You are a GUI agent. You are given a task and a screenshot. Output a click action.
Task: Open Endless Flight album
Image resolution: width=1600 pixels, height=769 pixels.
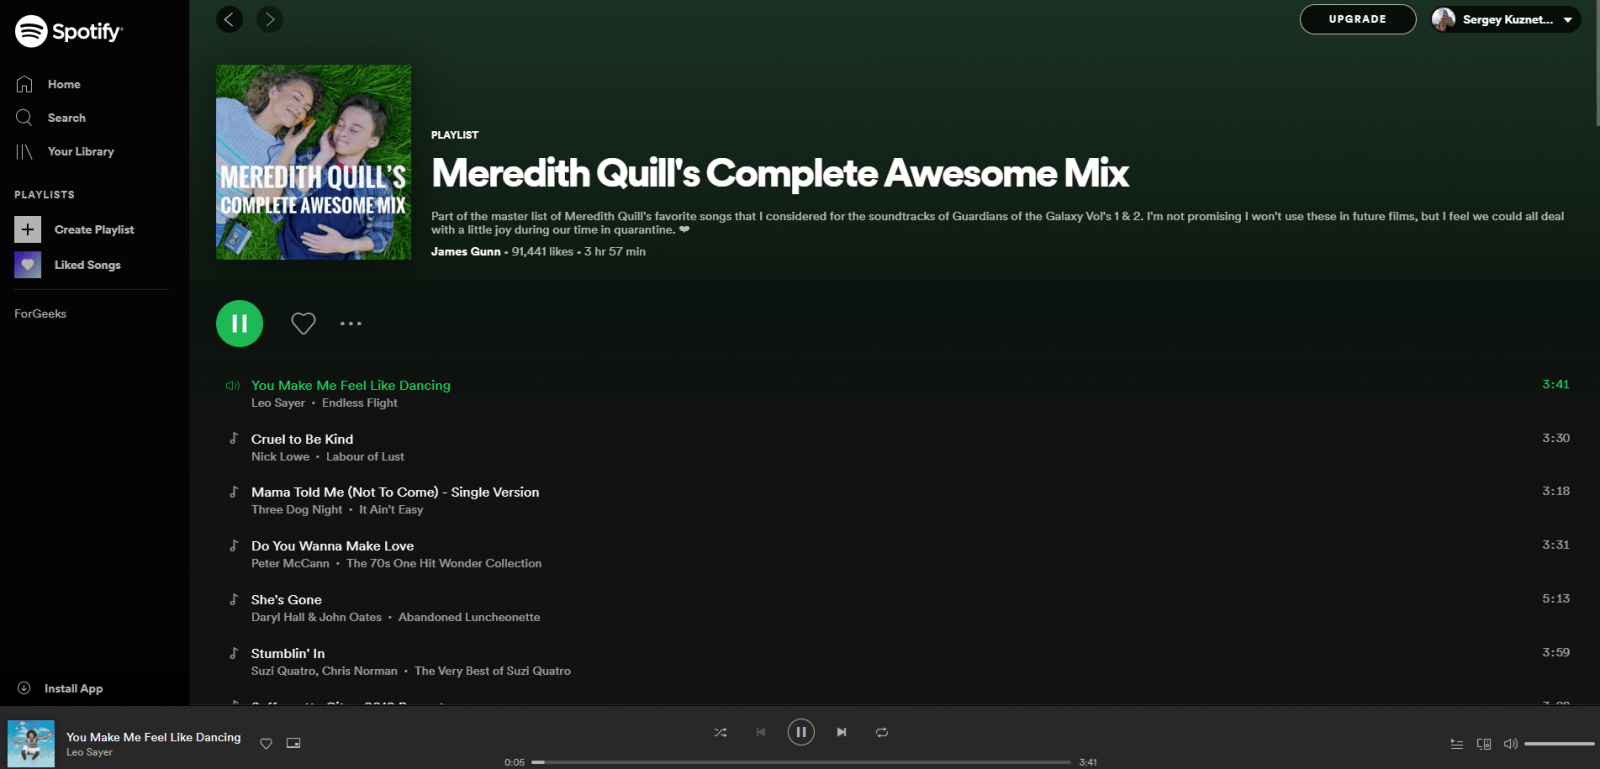(360, 403)
